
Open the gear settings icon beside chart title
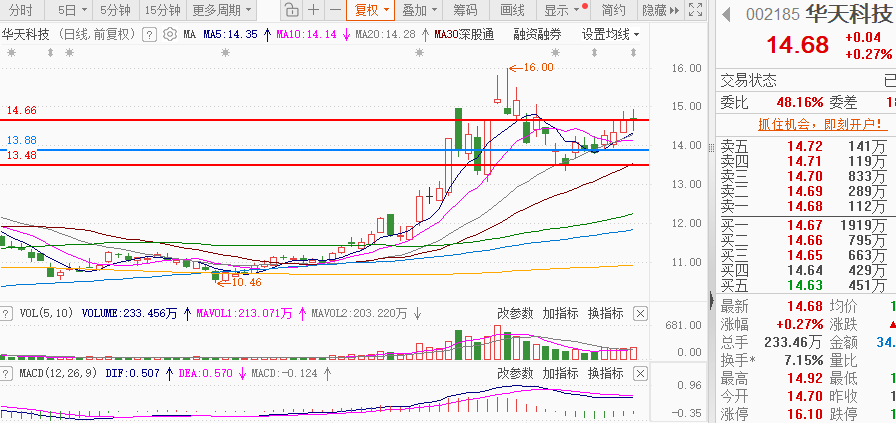click(x=169, y=35)
